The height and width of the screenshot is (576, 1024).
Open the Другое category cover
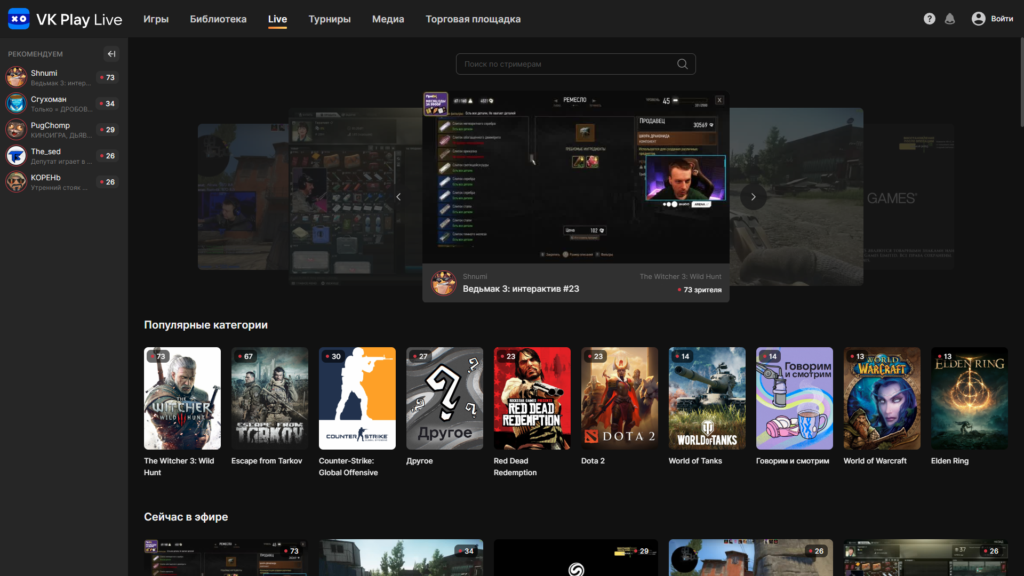point(445,398)
